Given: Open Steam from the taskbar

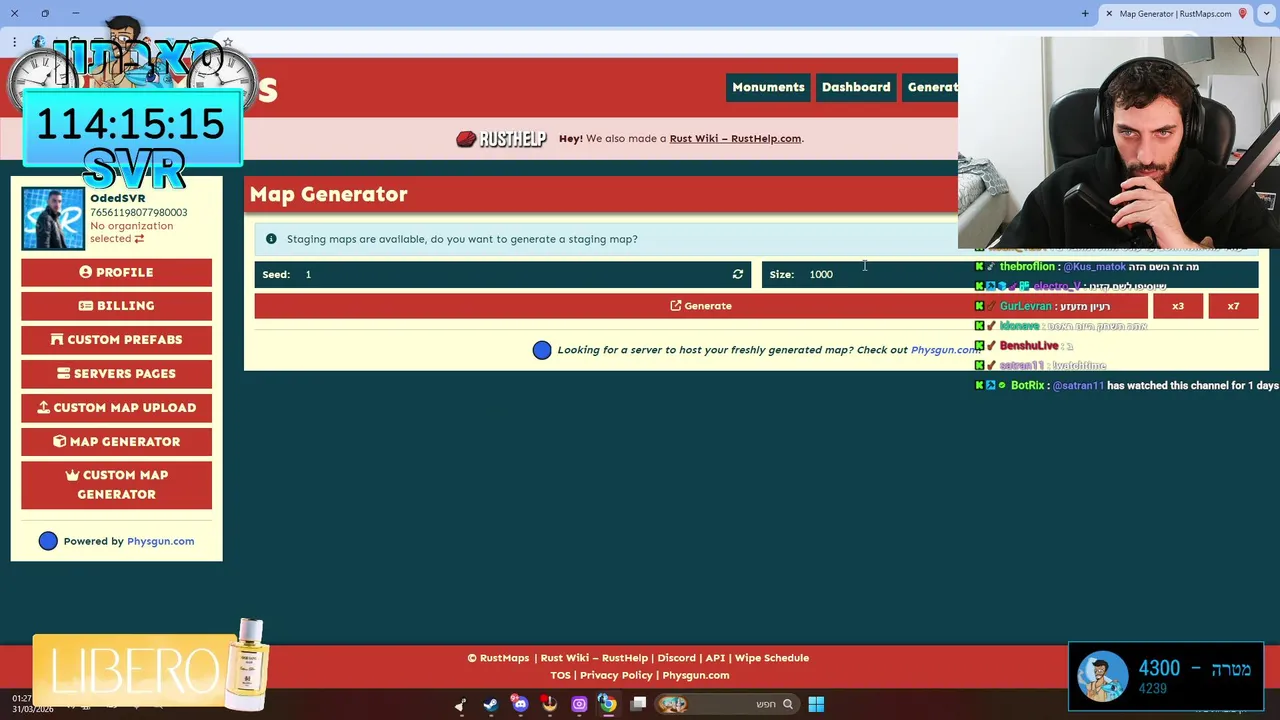Looking at the screenshot, I should pyautogui.click(x=490, y=704).
